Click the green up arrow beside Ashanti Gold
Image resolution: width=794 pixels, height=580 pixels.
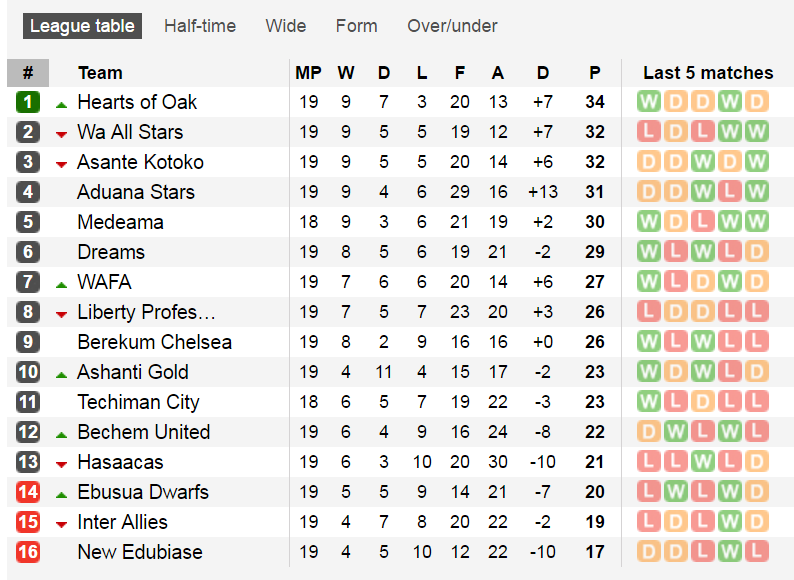click(61, 373)
